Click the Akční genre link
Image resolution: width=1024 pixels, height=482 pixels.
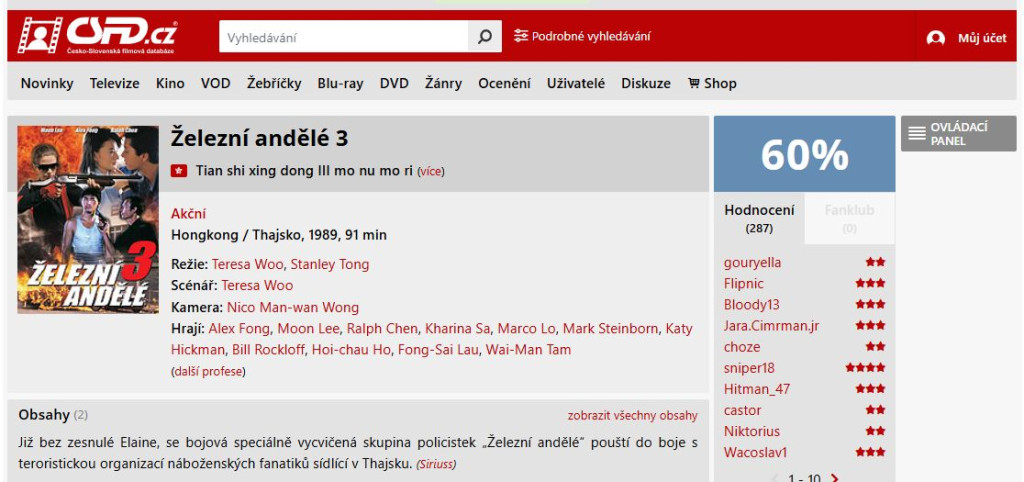pos(189,214)
